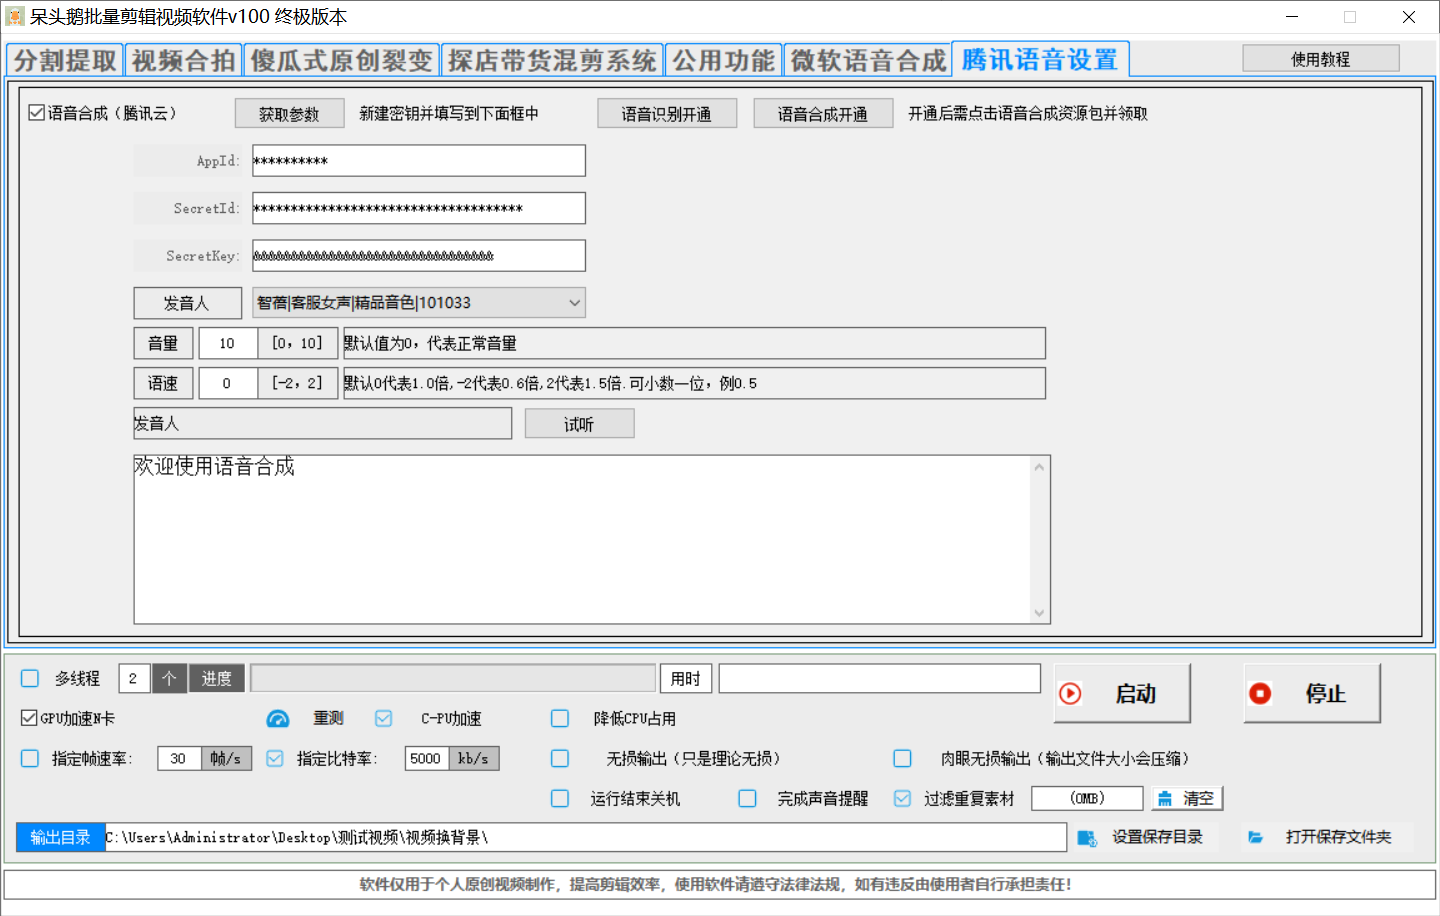Viewport: 1440px width, 916px height.
Task: Click text area scrollbar down arrow
Action: (1040, 613)
